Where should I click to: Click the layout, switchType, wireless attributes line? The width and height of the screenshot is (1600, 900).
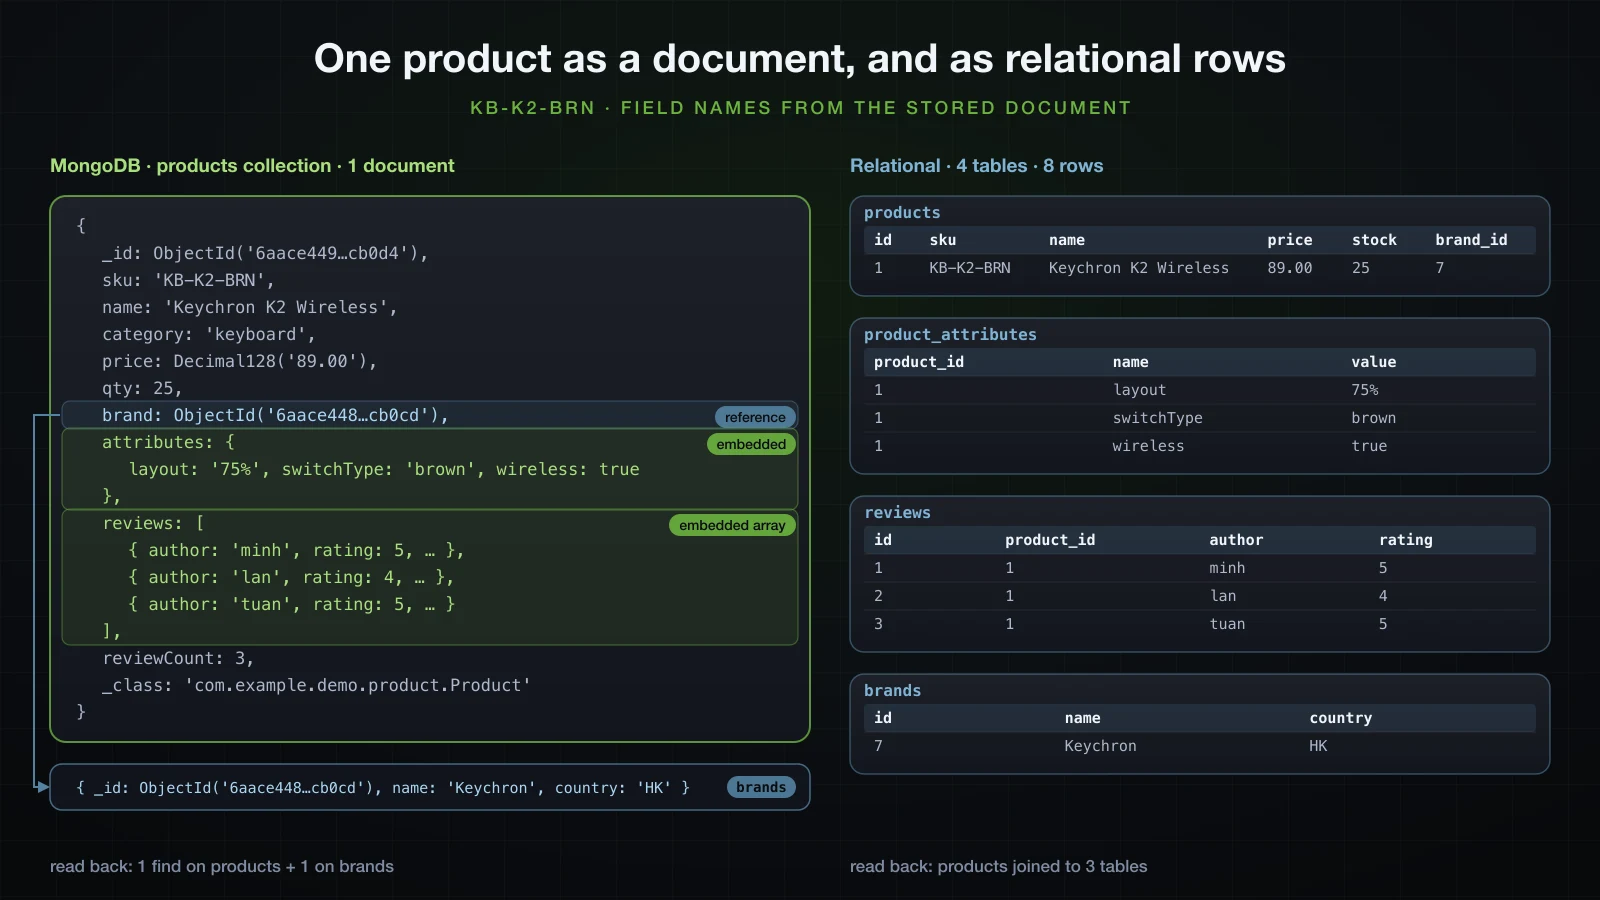(x=384, y=469)
